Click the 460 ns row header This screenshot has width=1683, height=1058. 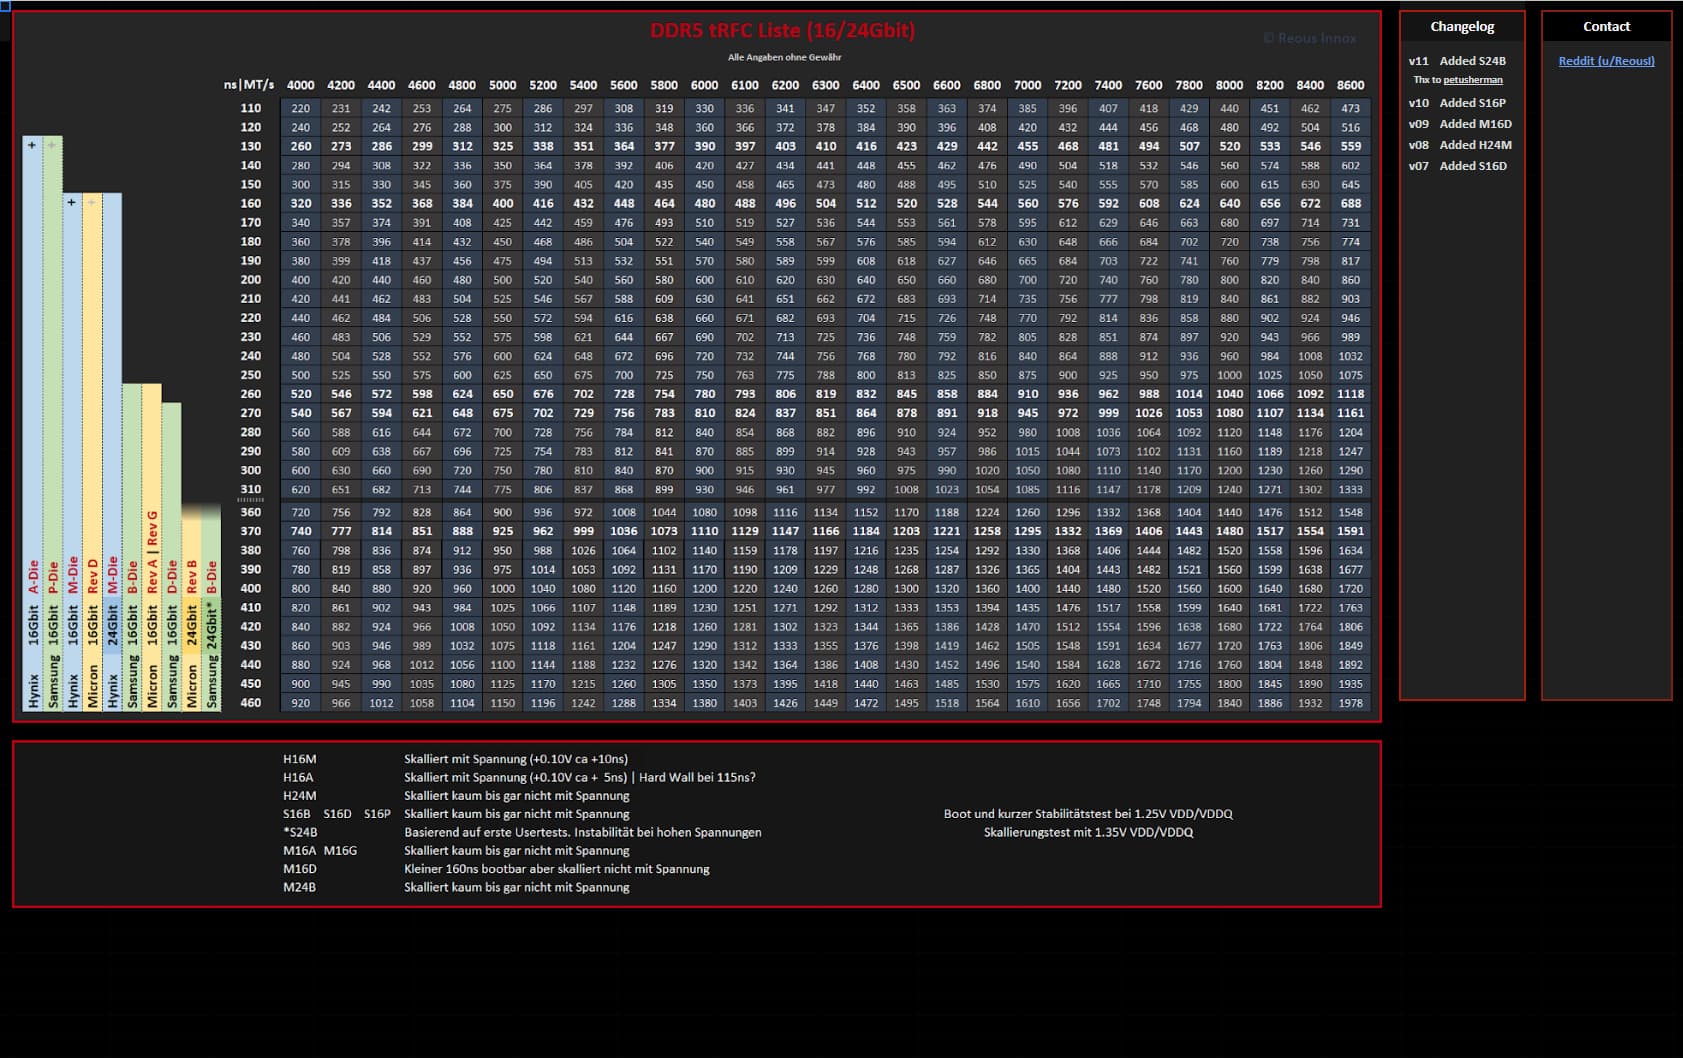[250, 703]
